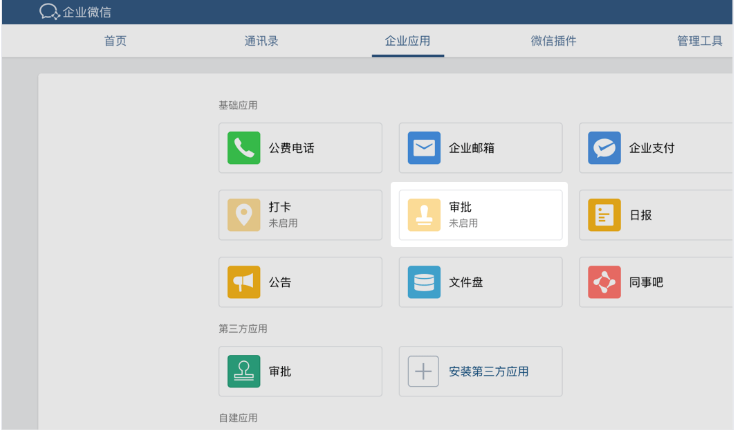Open the 企业邮箱 app label
734x433 pixels.
pyautogui.click(x=471, y=148)
